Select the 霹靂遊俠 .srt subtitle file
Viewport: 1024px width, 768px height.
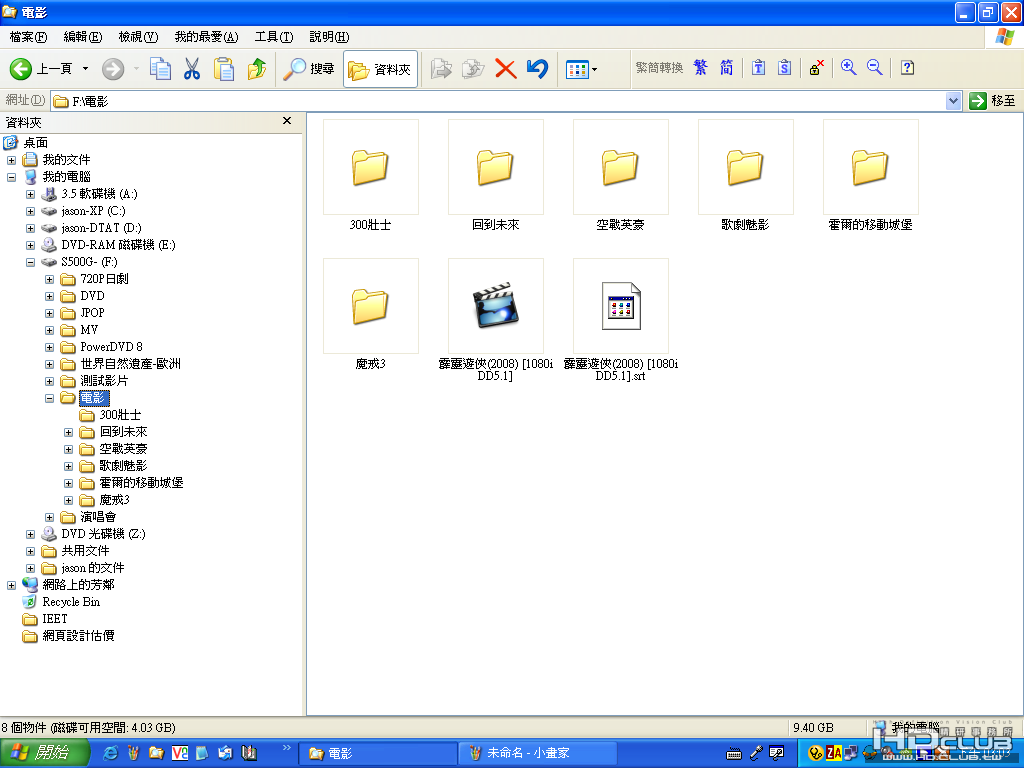(x=620, y=306)
